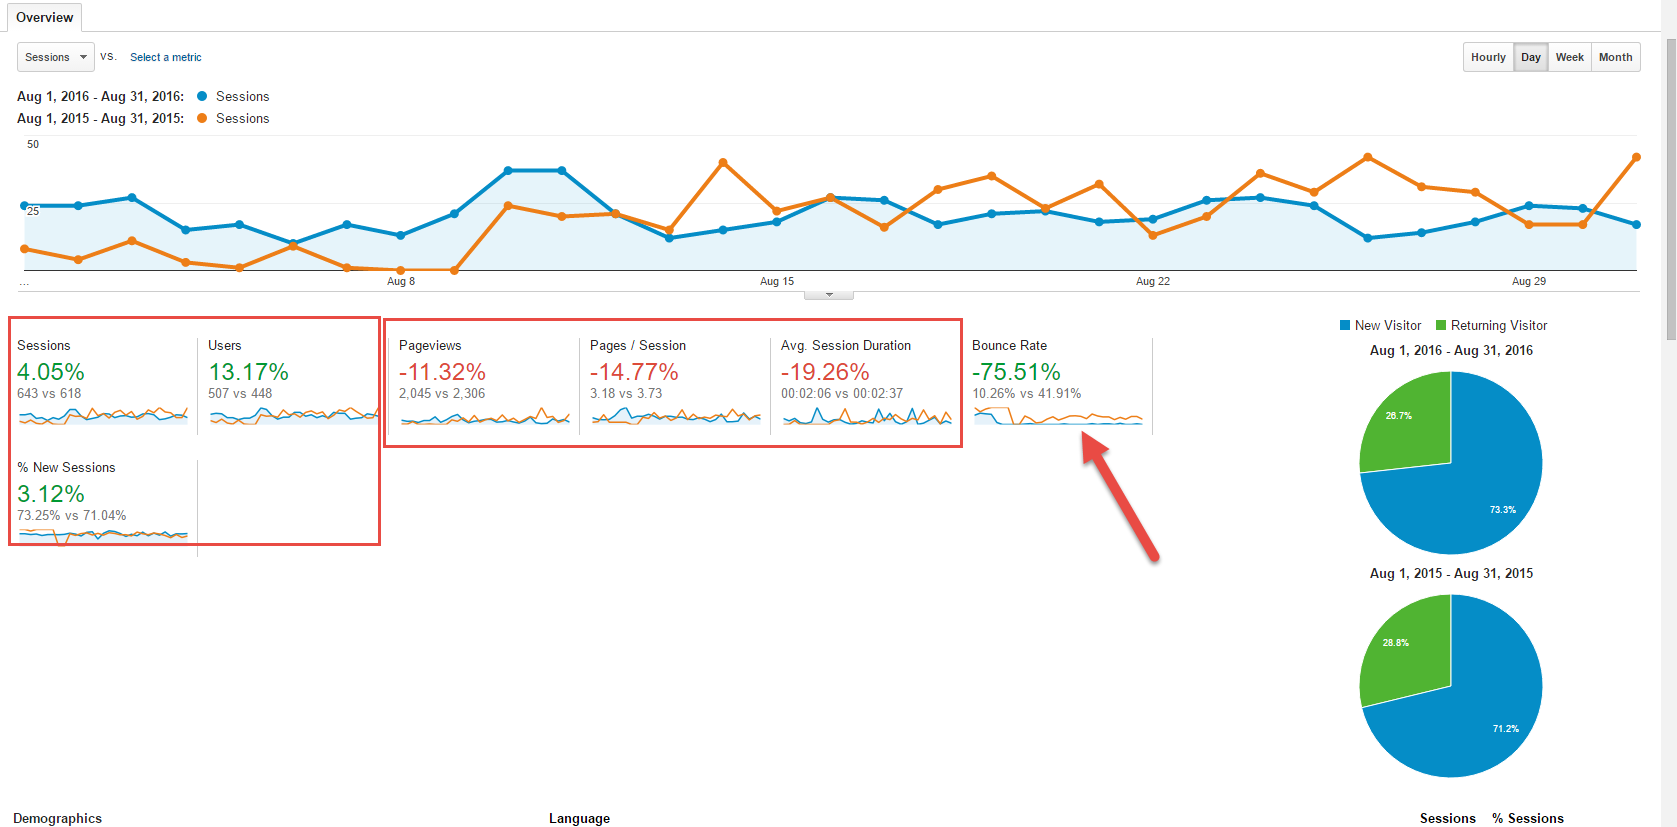Image resolution: width=1677 pixels, height=827 pixels.
Task: Click the Sessions sparkline thumbnail
Action: pyautogui.click(x=103, y=415)
